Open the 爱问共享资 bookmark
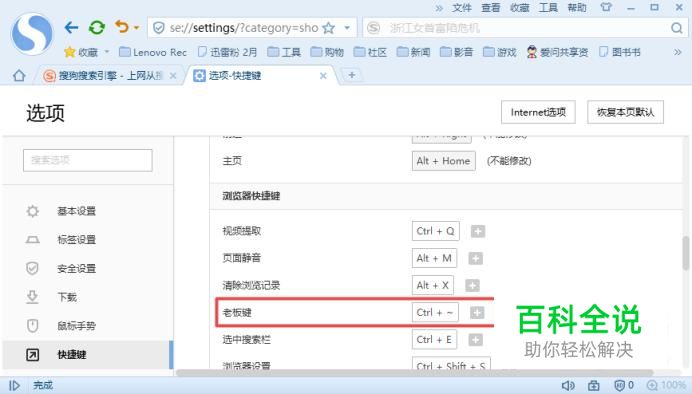Image resolution: width=692 pixels, height=394 pixels. point(557,52)
